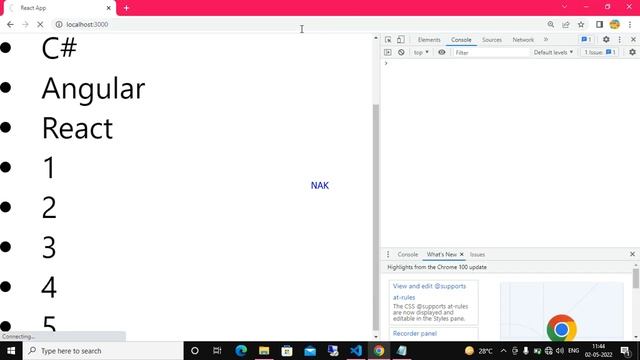Show more DevTools tabs chevron

[x=546, y=40]
